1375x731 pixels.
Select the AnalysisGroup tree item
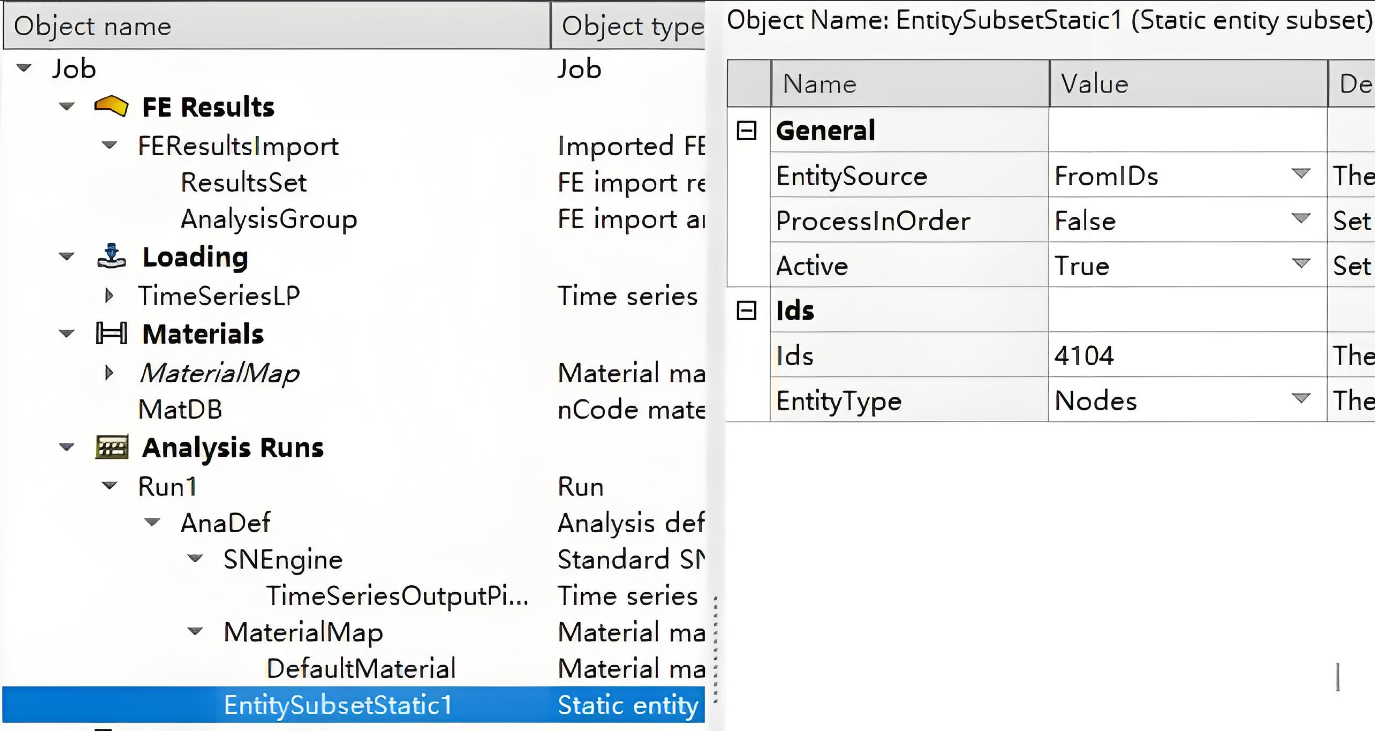pos(268,219)
